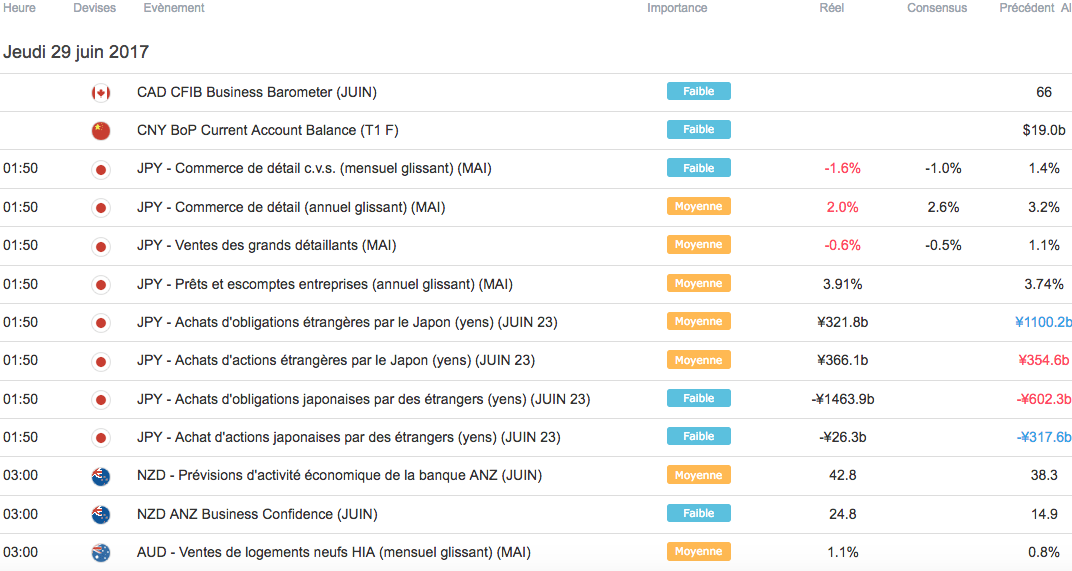Click the Canada flag icon beside CFIB Barometer
This screenshot has width=1072, height=571.
click(x=100, y=93)
